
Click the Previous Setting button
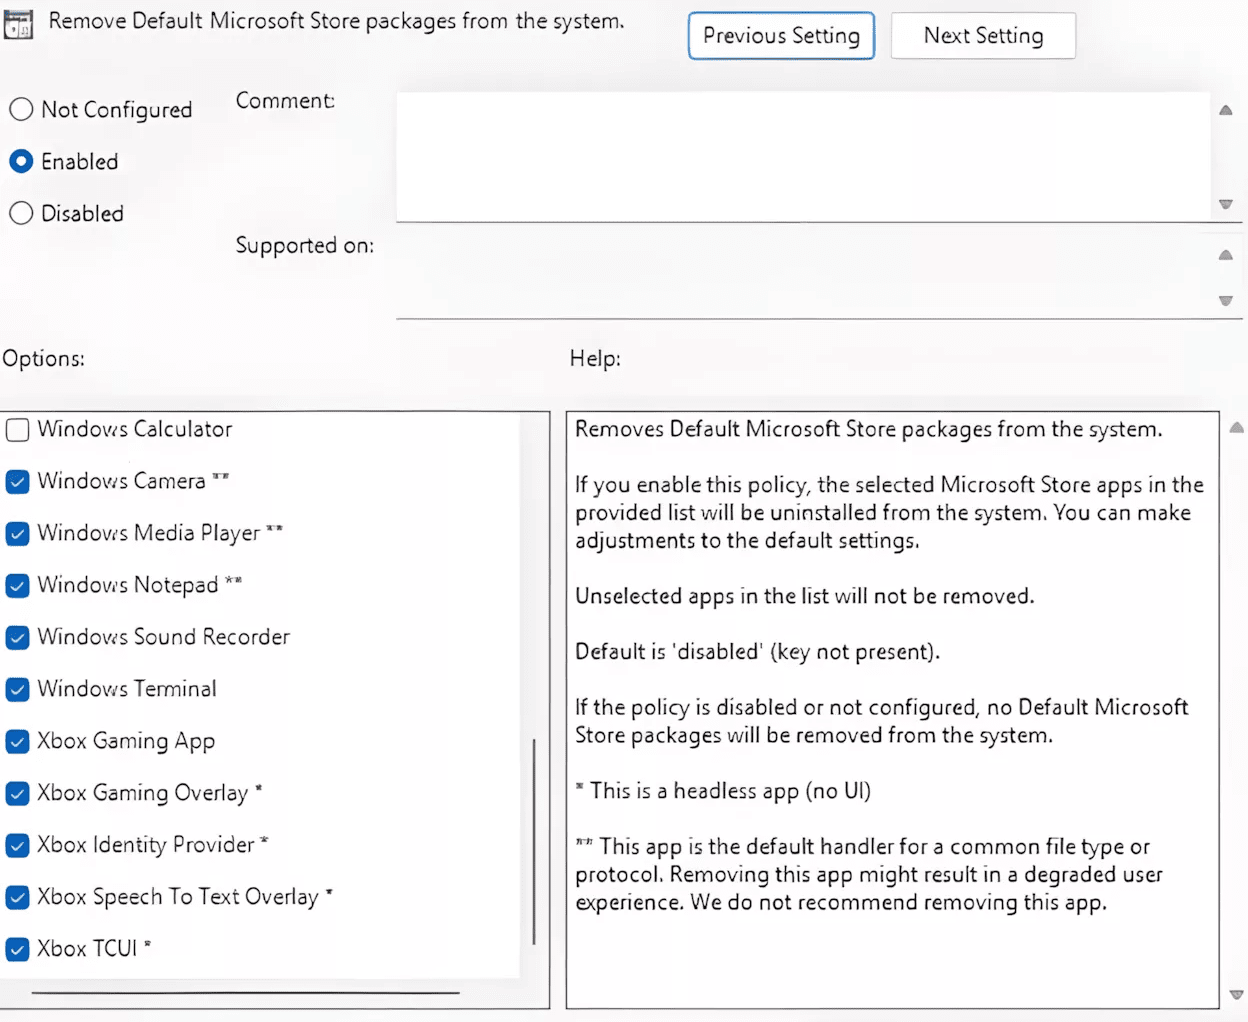tap(780, 35)
